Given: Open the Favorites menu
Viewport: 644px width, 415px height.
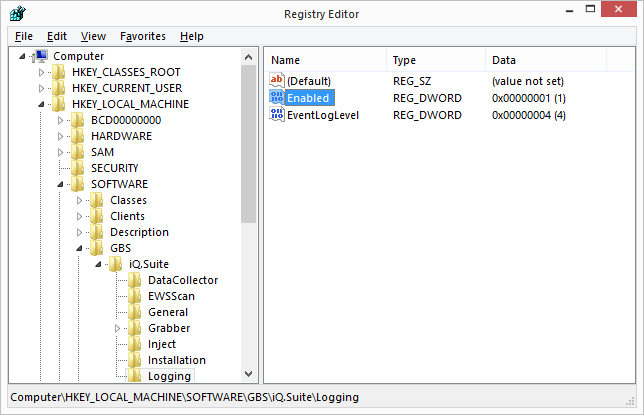Looking at the screenshot, I should [x=143, y=36].
